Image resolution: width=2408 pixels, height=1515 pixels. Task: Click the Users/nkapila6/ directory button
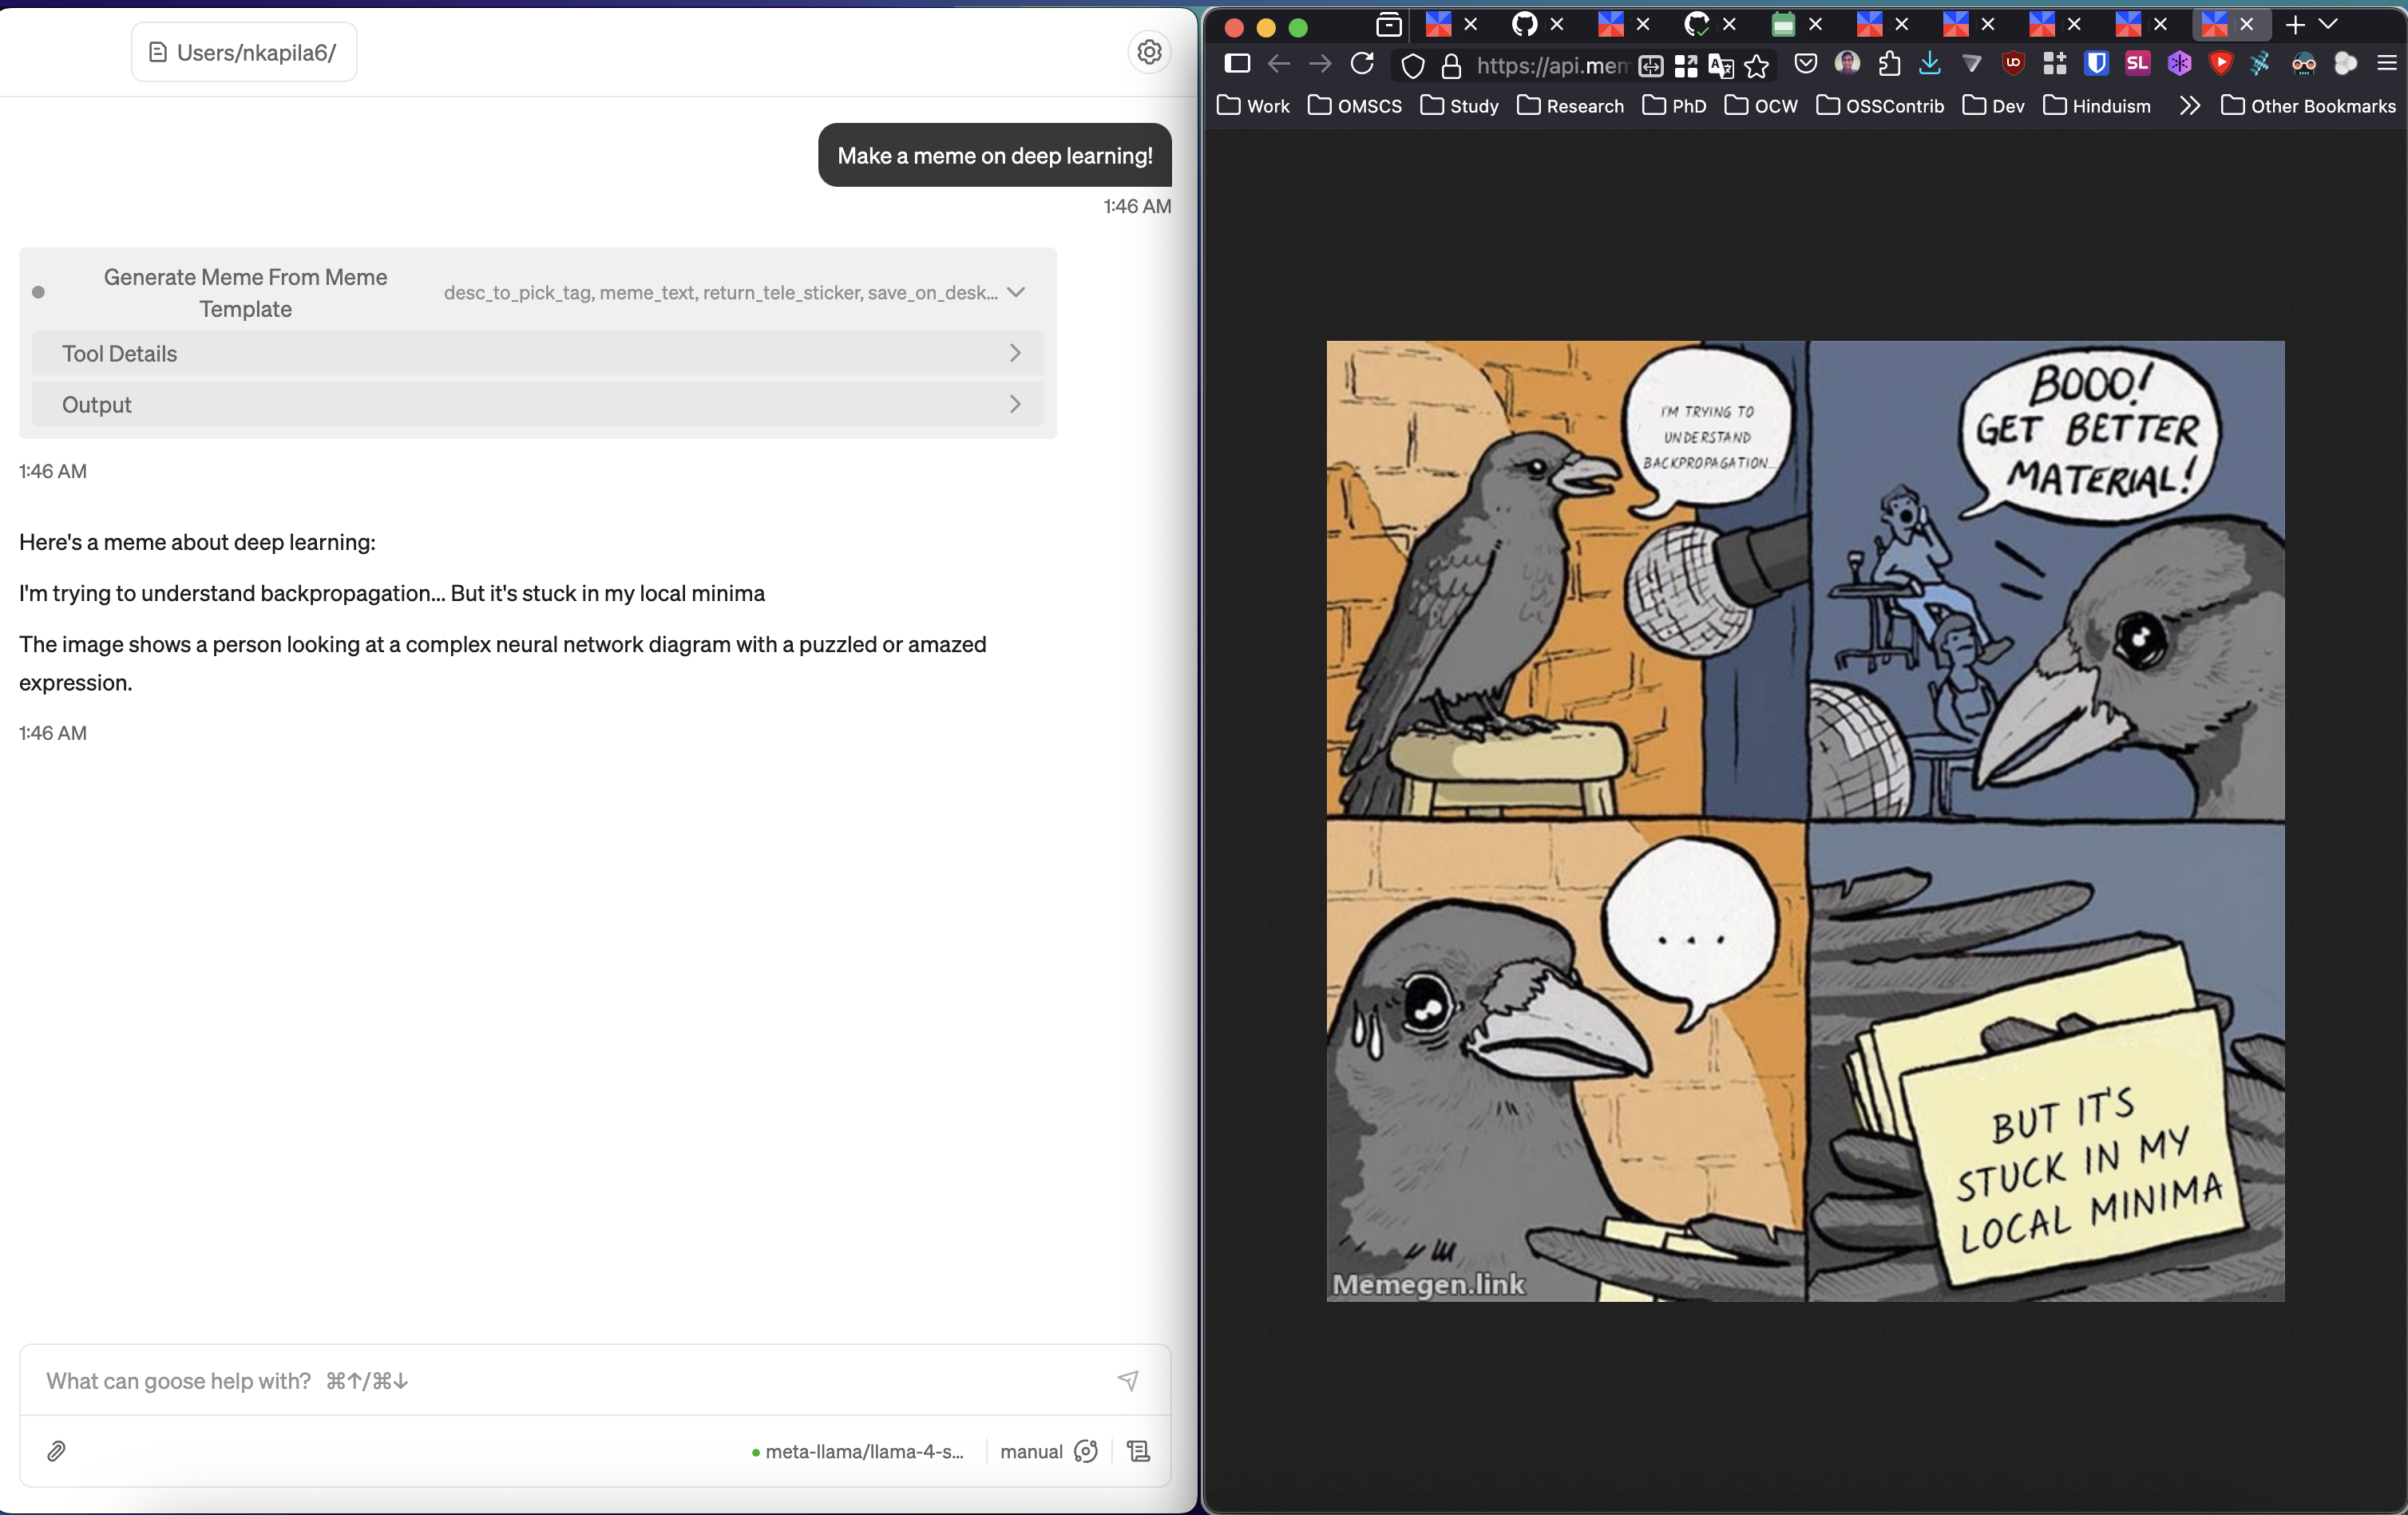click(244, 52)
